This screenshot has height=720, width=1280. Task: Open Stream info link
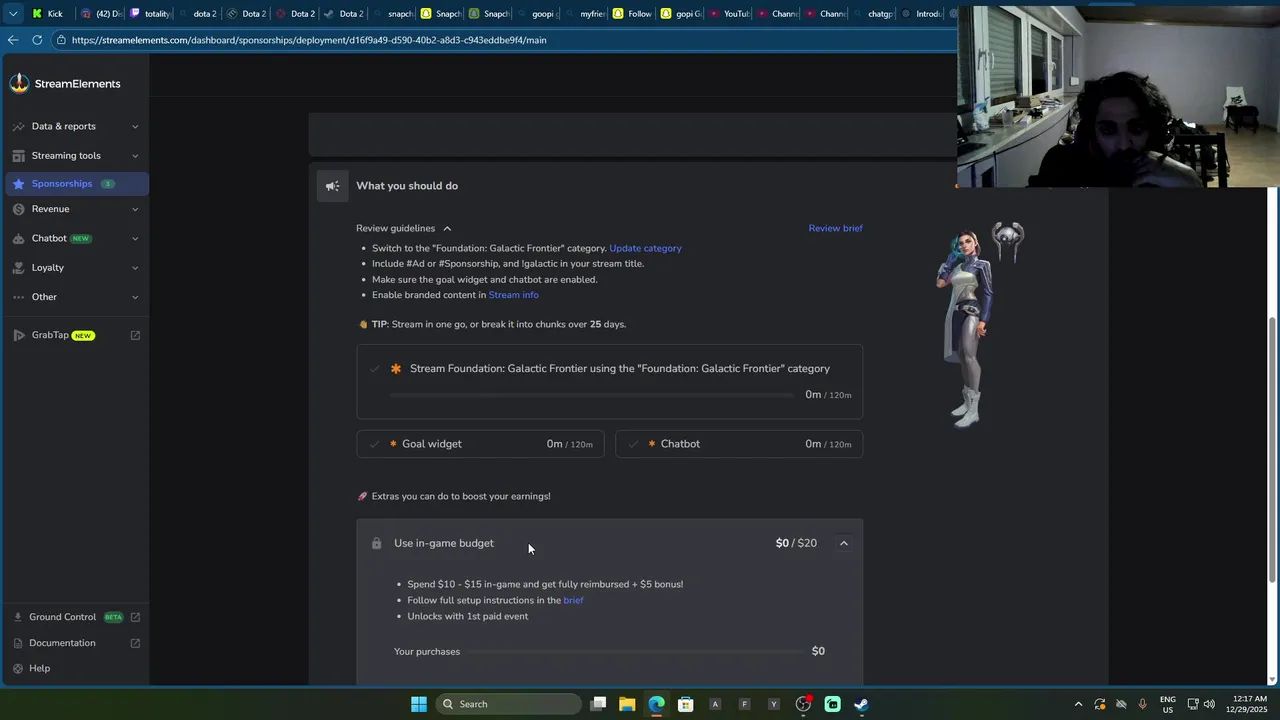click(513, 295)
